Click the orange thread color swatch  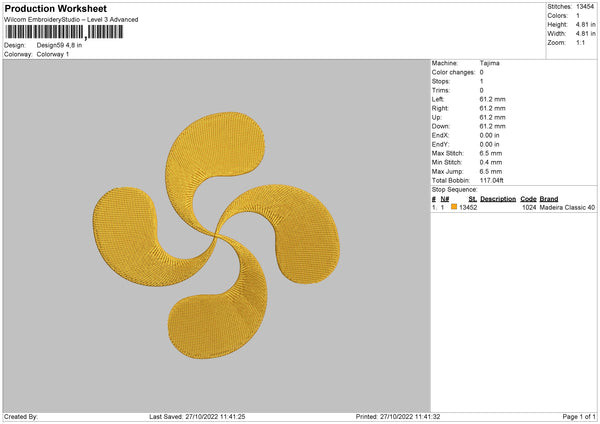(454, 207)
